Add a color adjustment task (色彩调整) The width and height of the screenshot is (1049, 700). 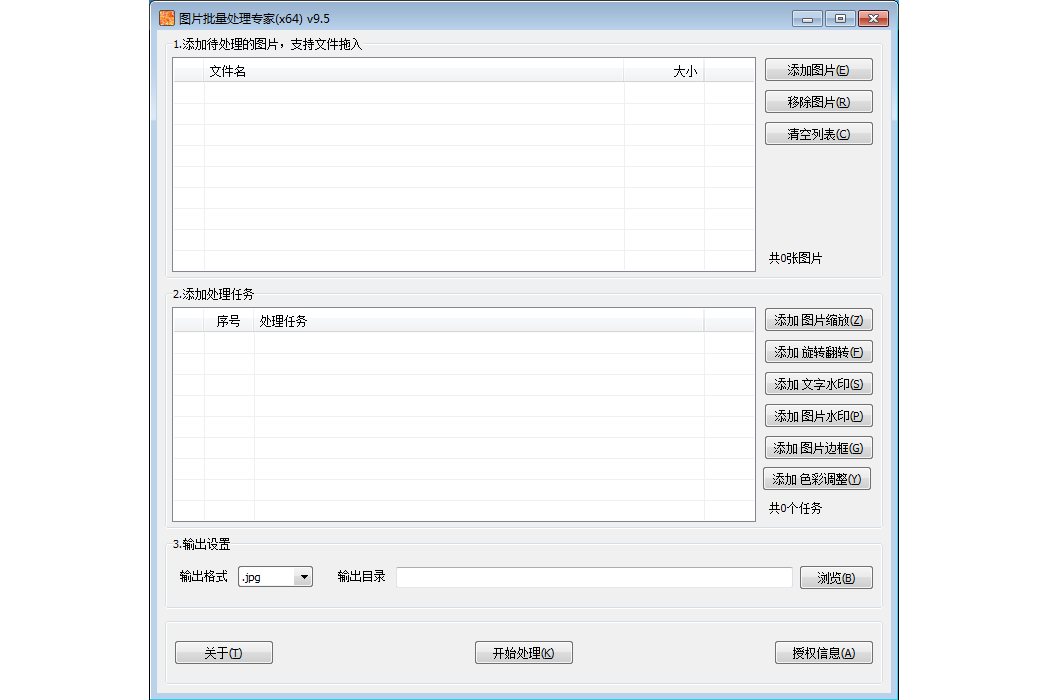click(x=817, y=479)
